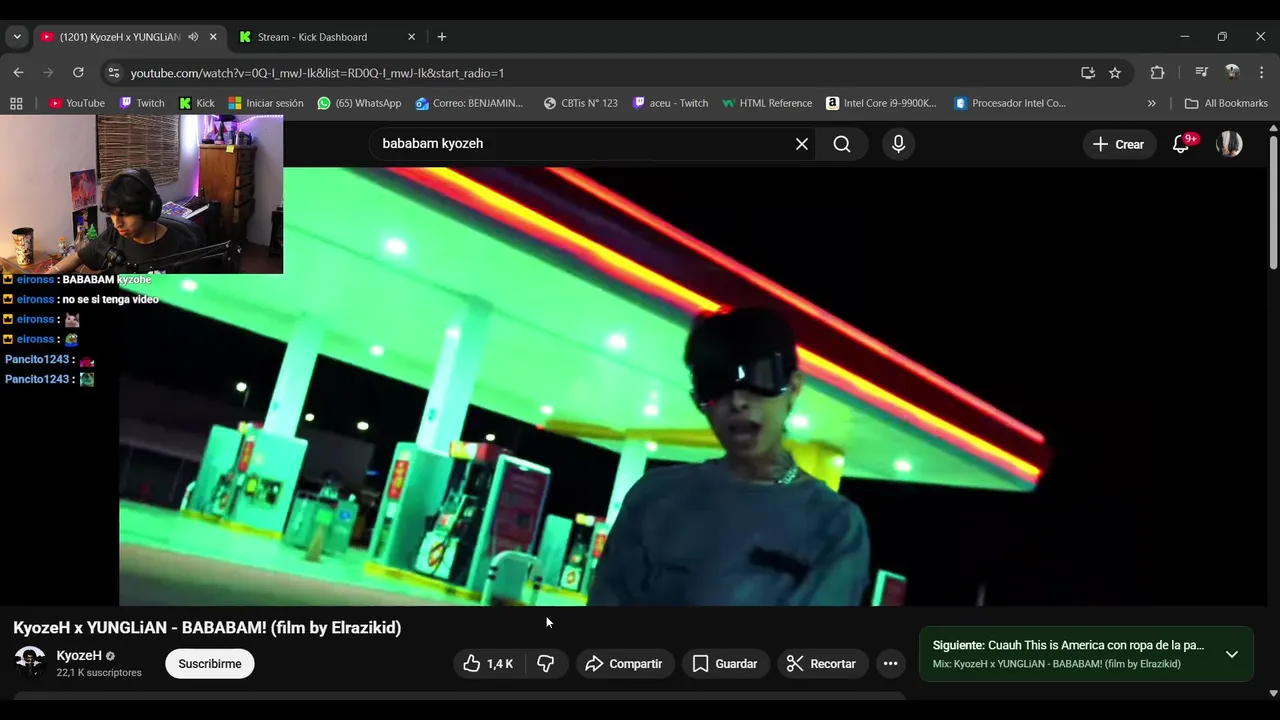
Task: Open YouTube notifications bell
Action: coord(1181,144)
